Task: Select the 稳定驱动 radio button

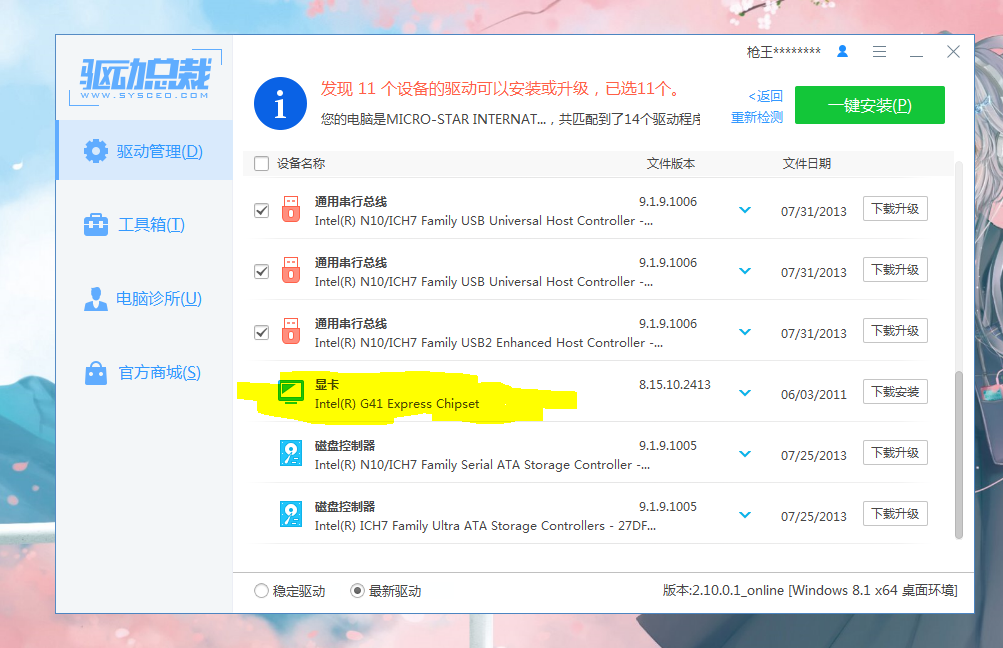Action: pyautogui.click(x=261, y=590)
